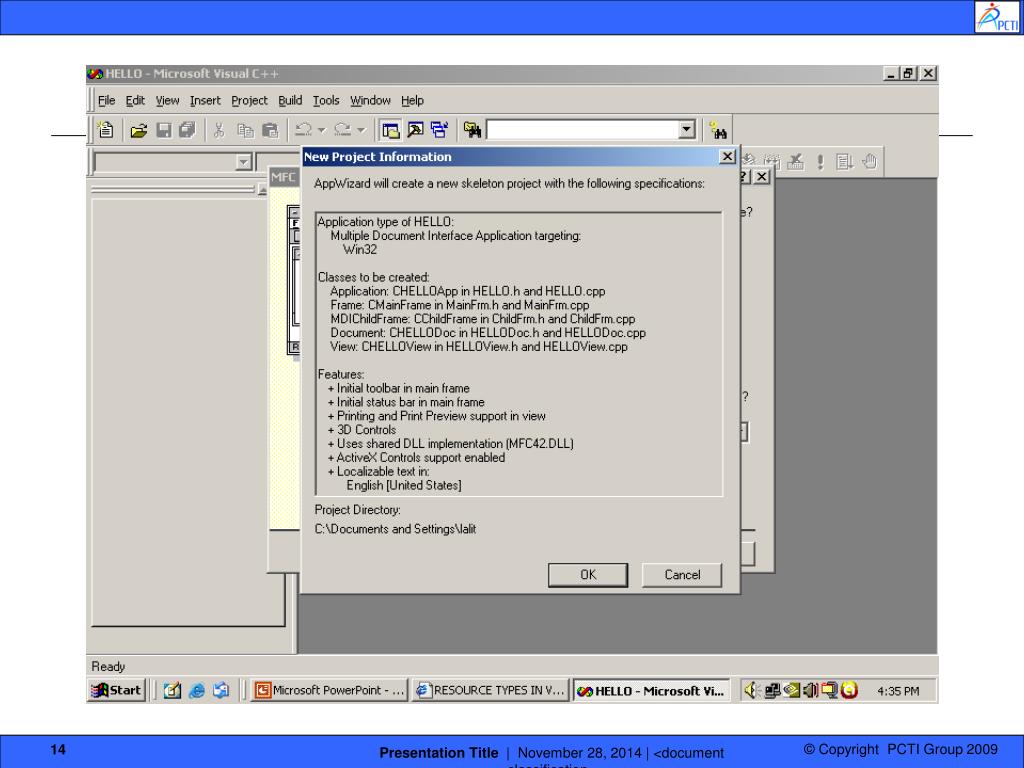Screen dimensions: 1024x768
Task: Click the Copy toolbar icon
Action: click(246, 131)
